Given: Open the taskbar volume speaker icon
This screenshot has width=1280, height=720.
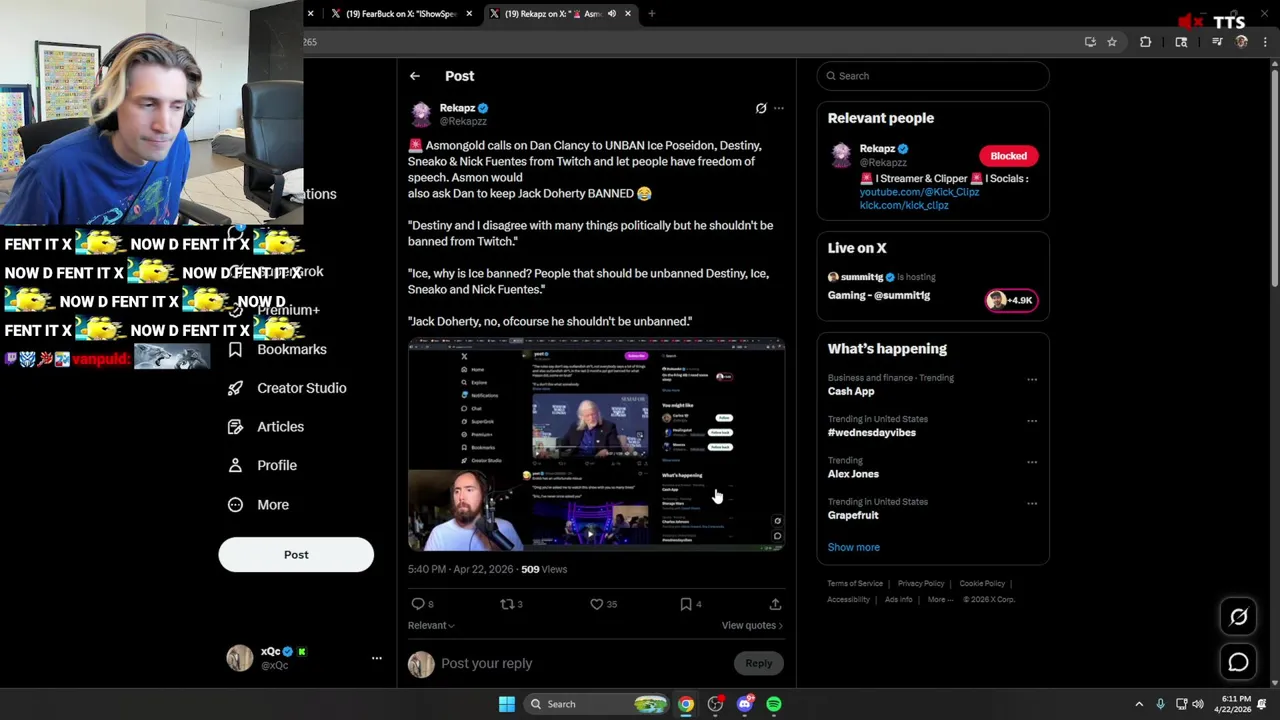Looking at the screenshot, I should [1198, 704].
